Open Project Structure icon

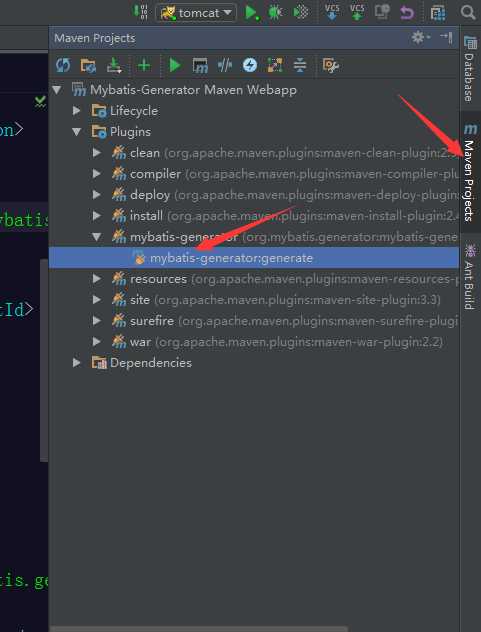click(x=438, y=12)
